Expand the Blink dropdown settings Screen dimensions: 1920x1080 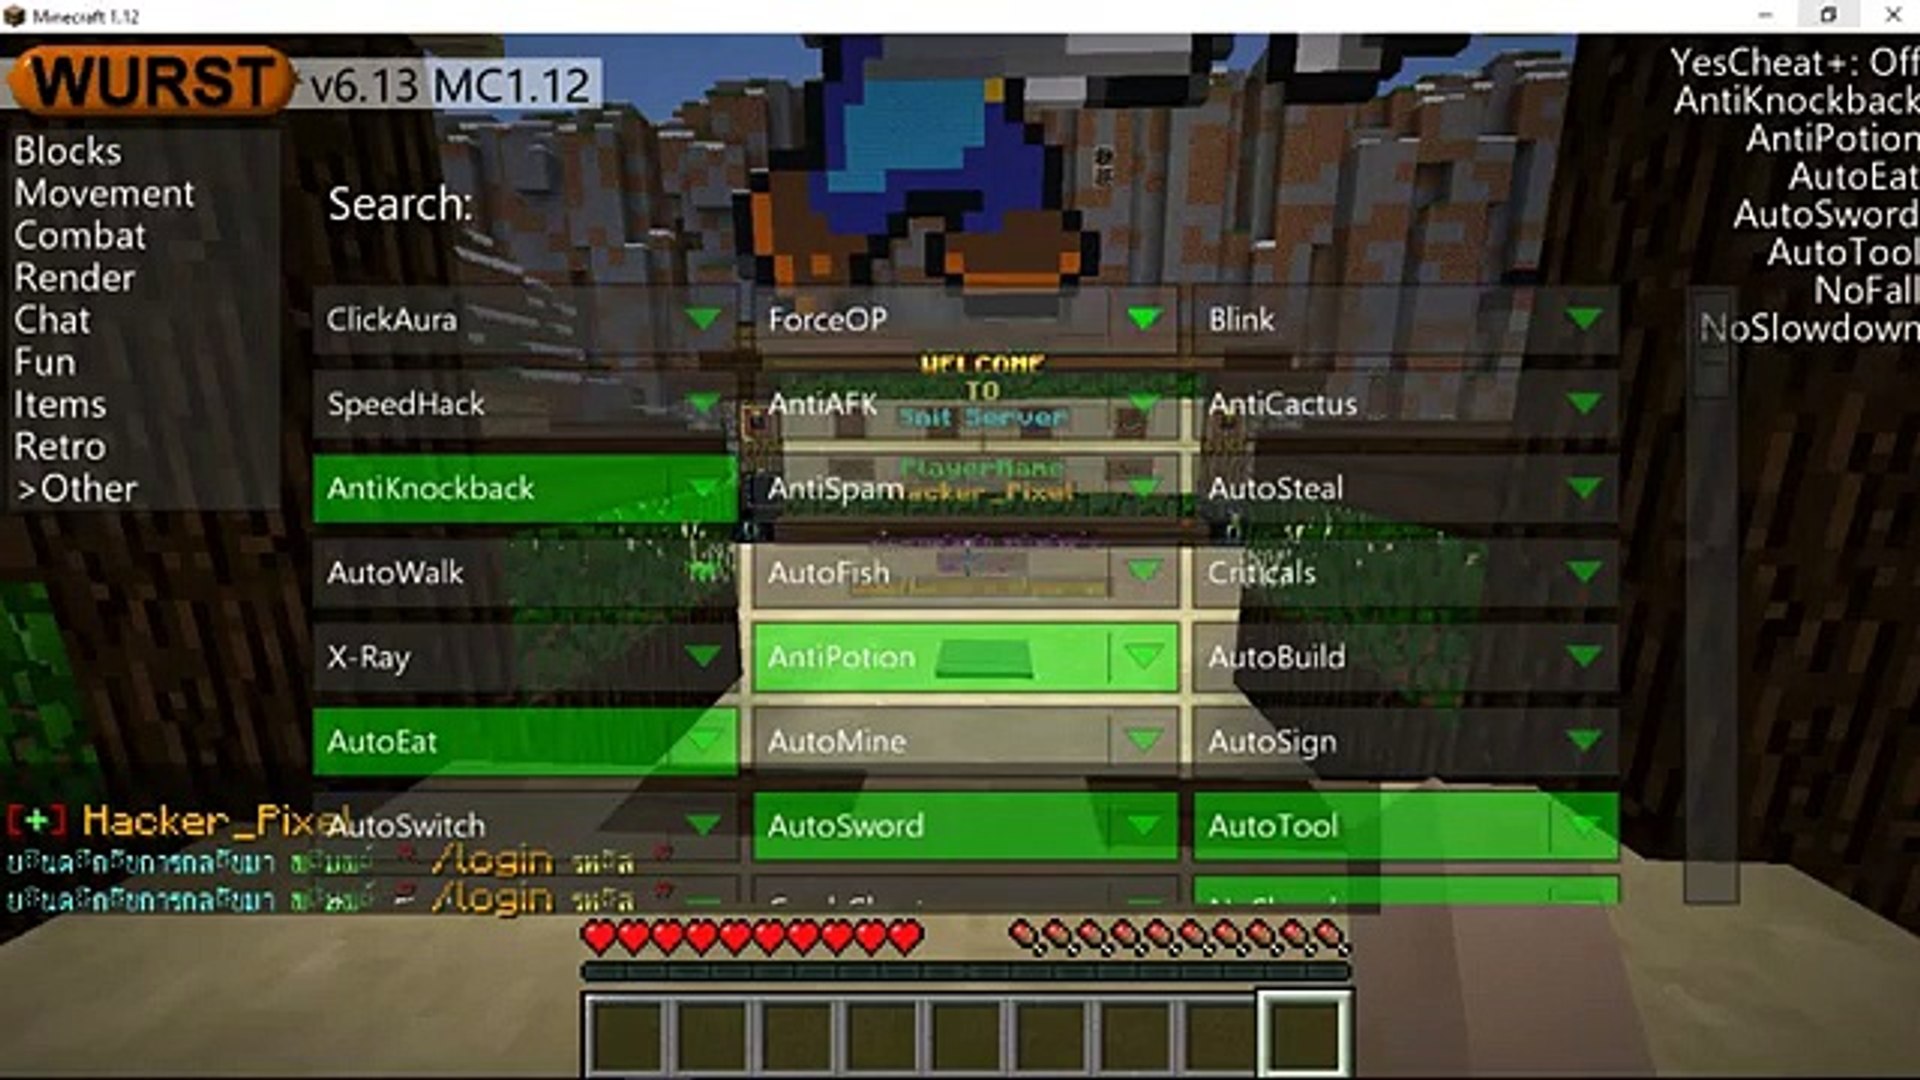pyautogui.click(x=1582, y=319)
